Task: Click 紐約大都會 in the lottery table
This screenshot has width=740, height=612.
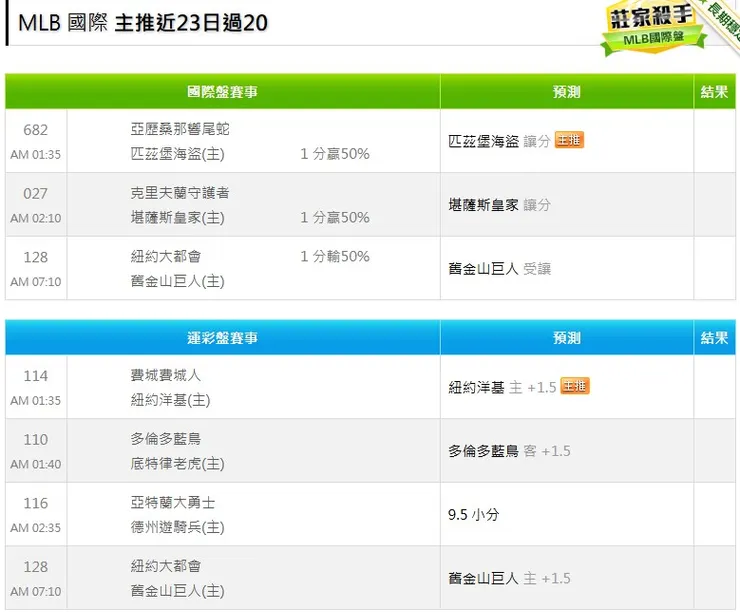Action: [x=166, y=566]
